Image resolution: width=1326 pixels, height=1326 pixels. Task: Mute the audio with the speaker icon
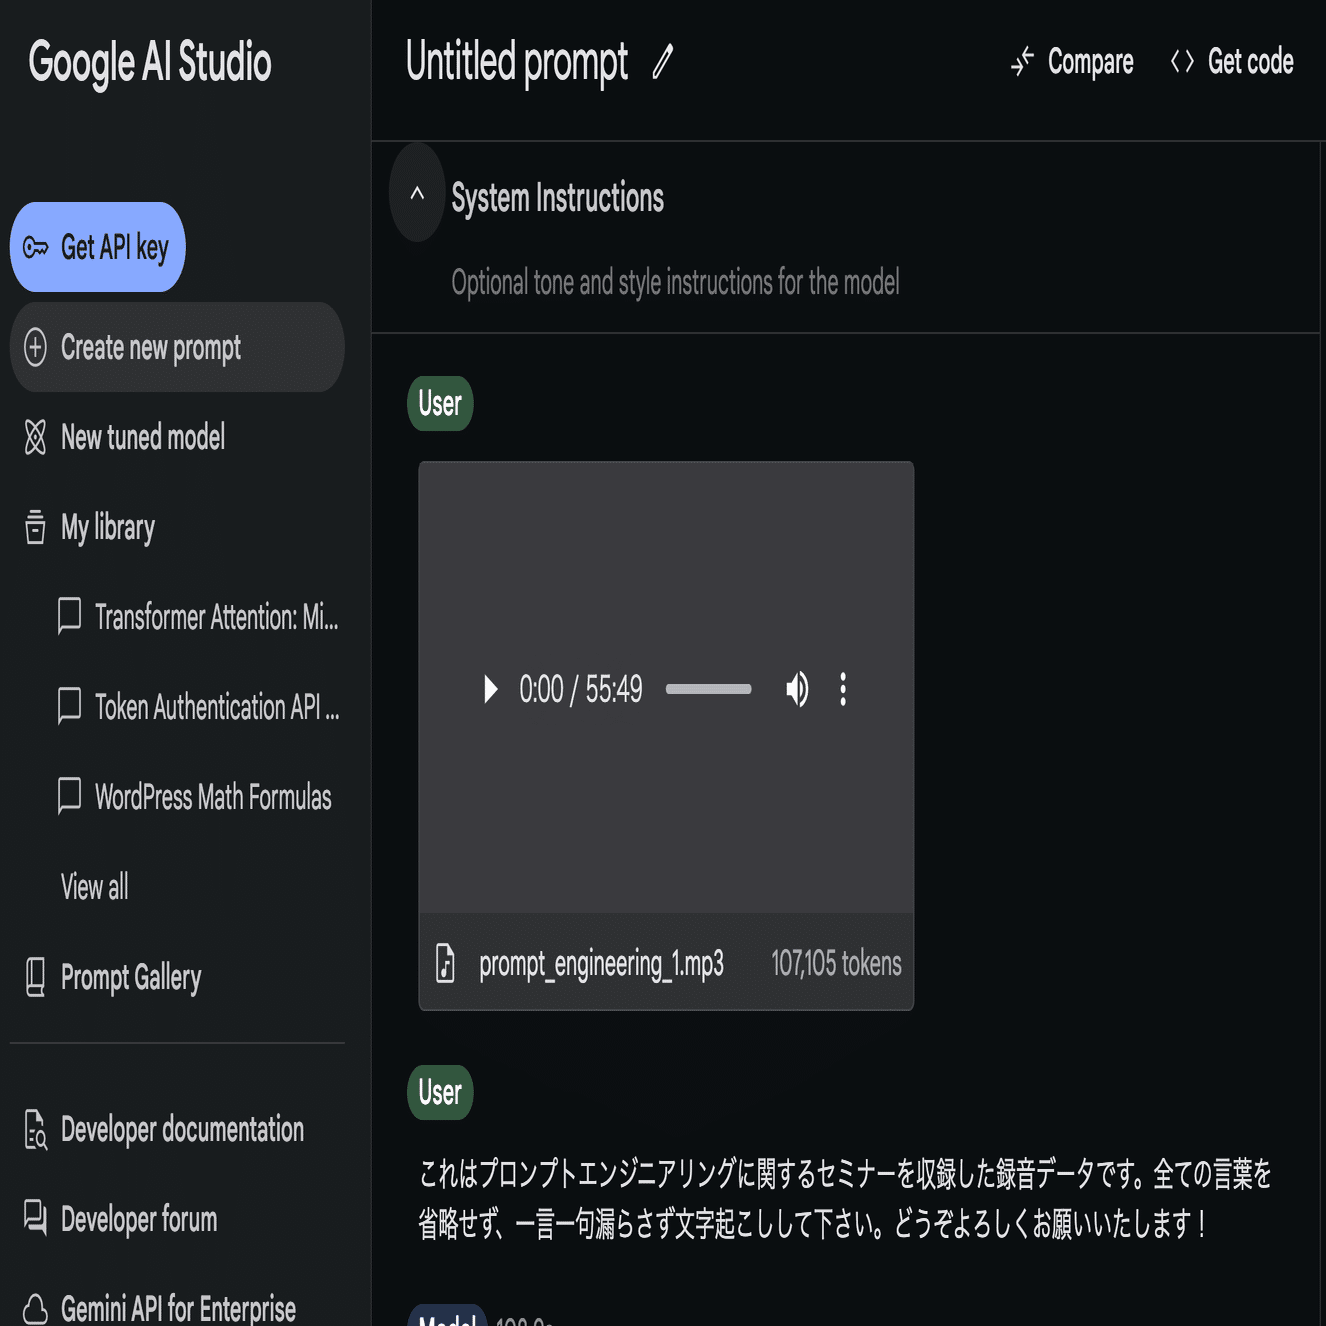797,689
